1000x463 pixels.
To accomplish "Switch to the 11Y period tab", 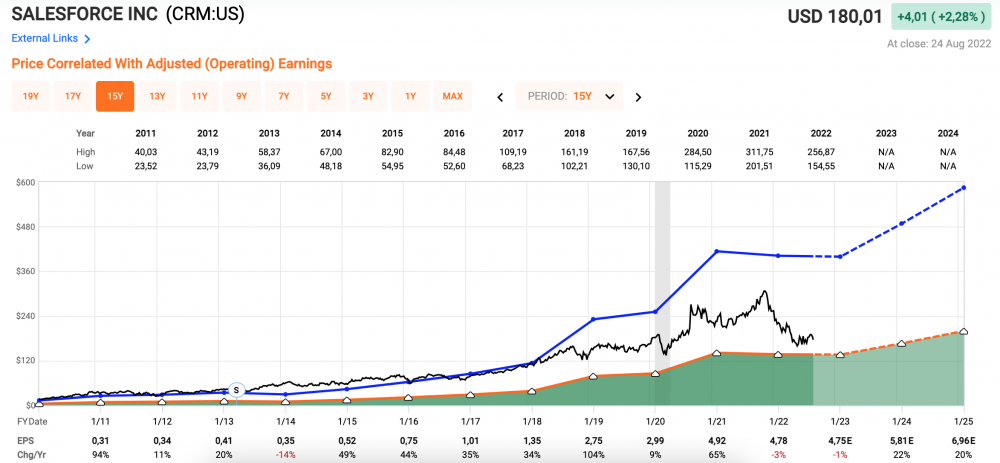I will (x=200, y=96).
